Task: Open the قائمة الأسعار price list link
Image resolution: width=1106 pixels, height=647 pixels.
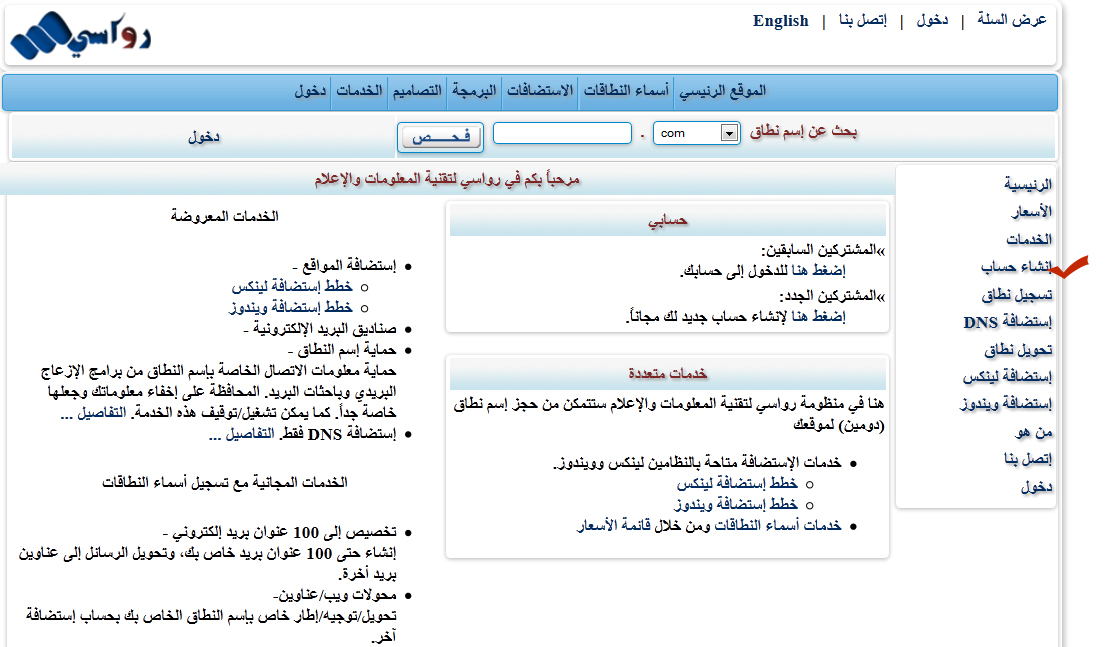Action: (614, 526)
